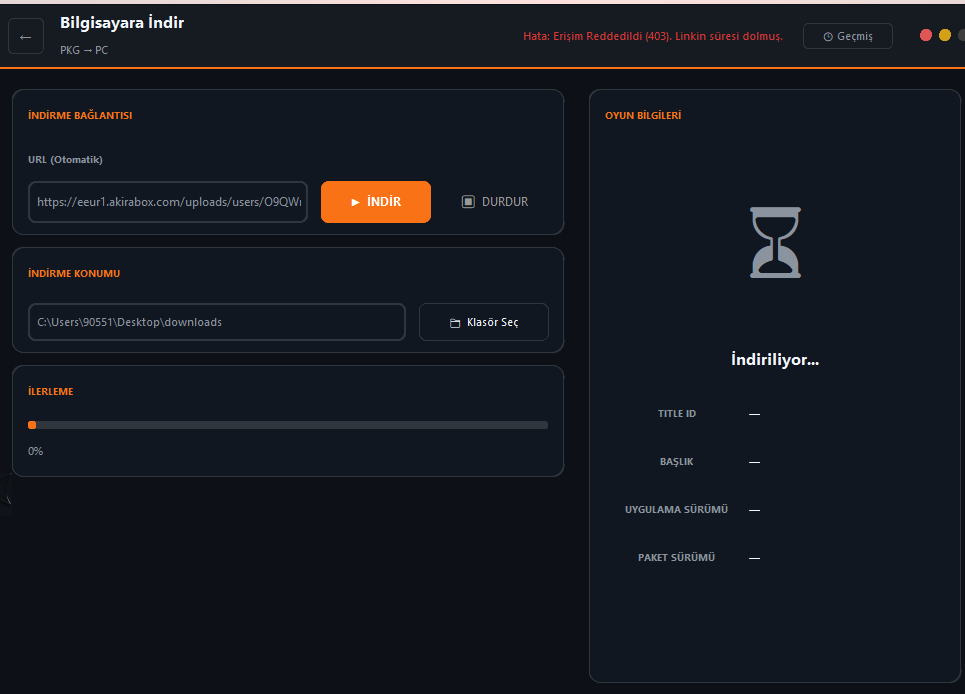Click the İndiriliyor... status text

775,359
